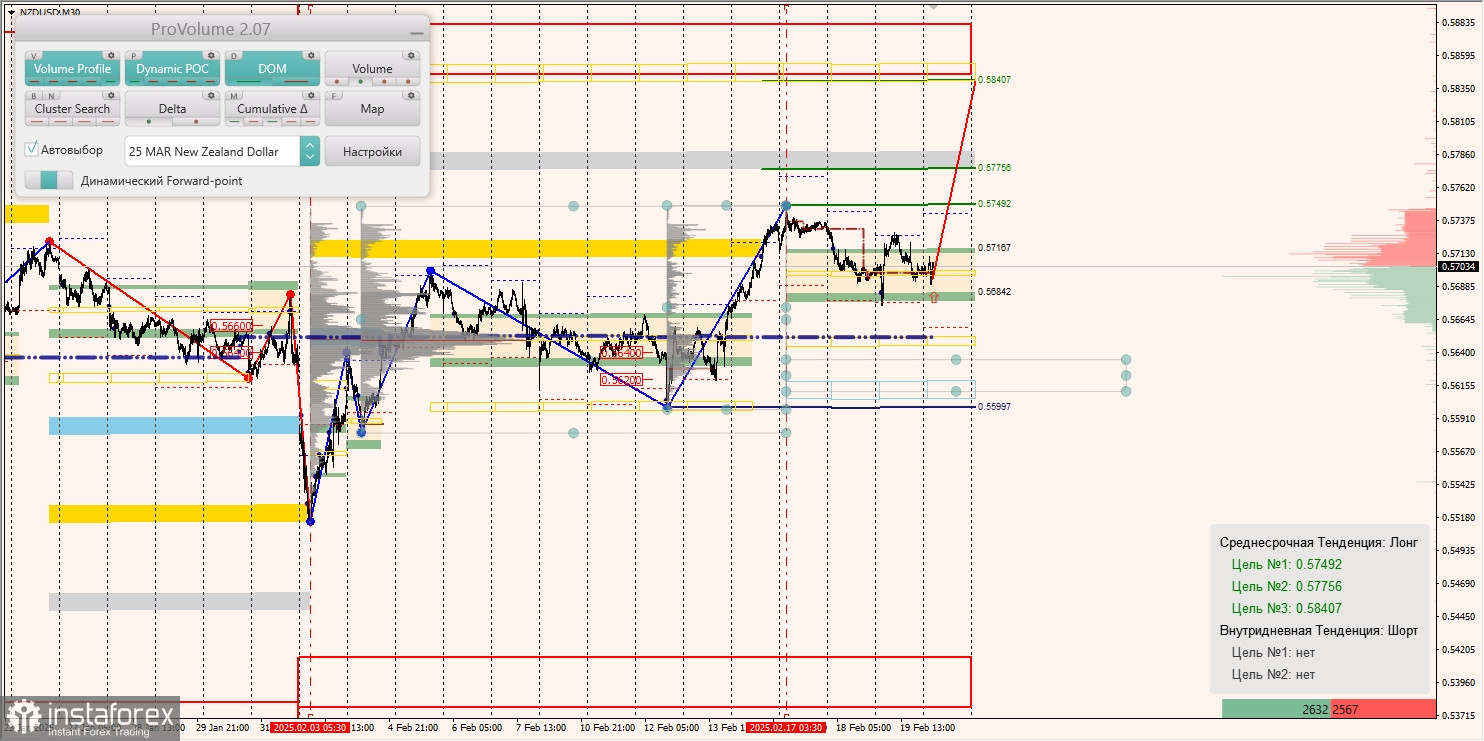Open the Настройки settings button

(372, 151)
